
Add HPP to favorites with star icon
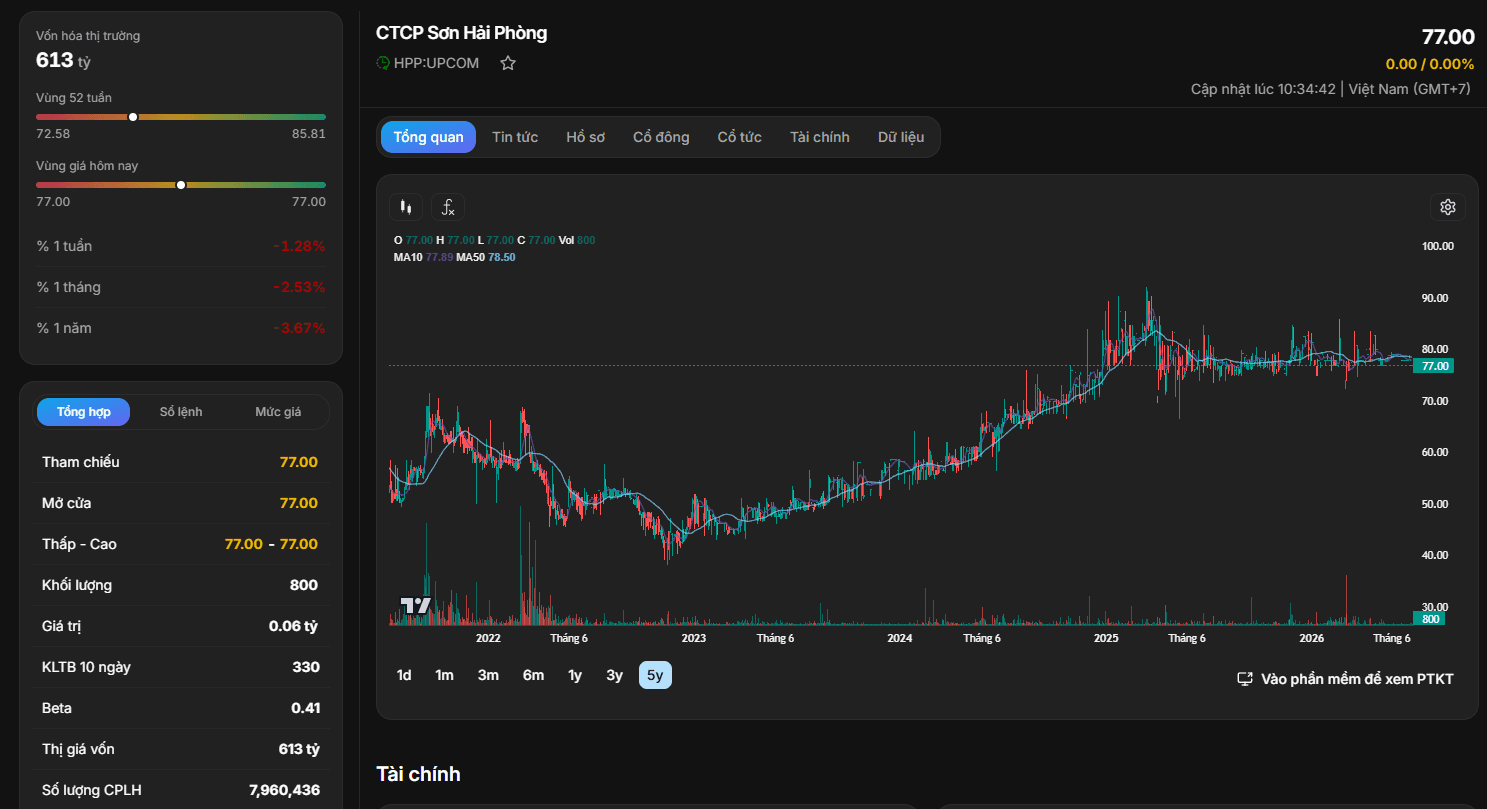pos(508,63)
